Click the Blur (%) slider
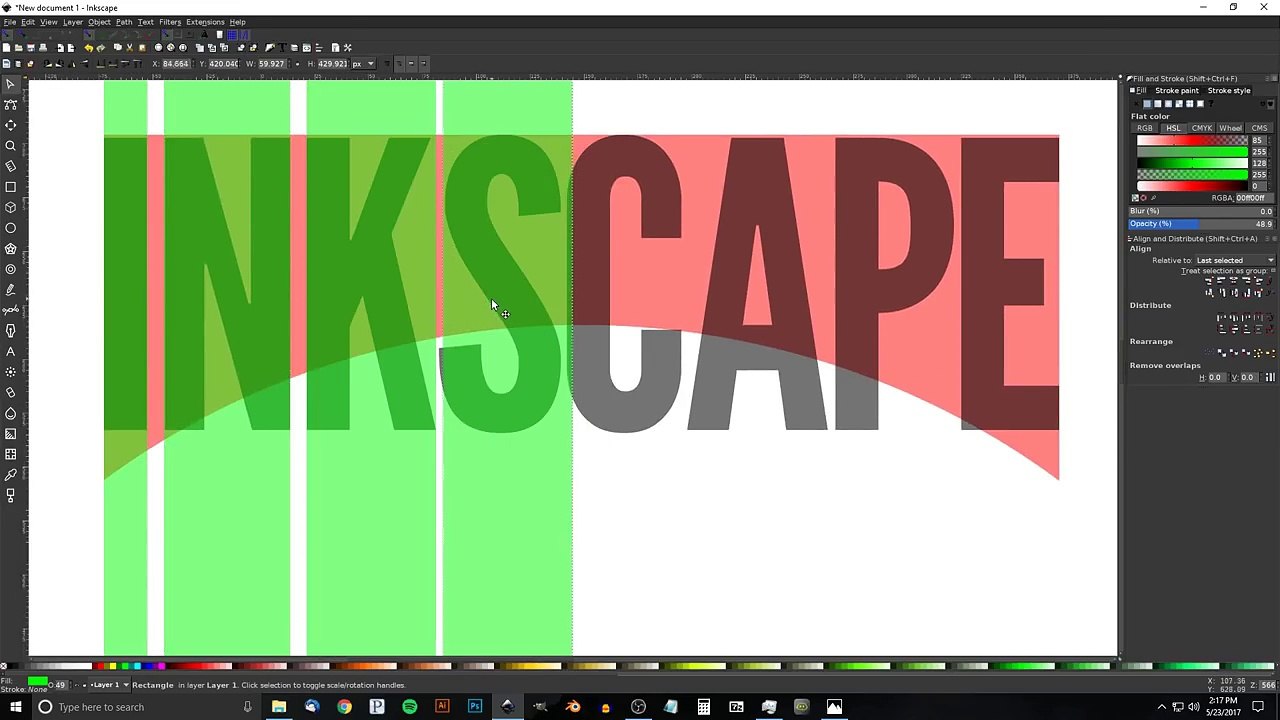This screenshot has height=720, width=1280. click(1201, 211)
